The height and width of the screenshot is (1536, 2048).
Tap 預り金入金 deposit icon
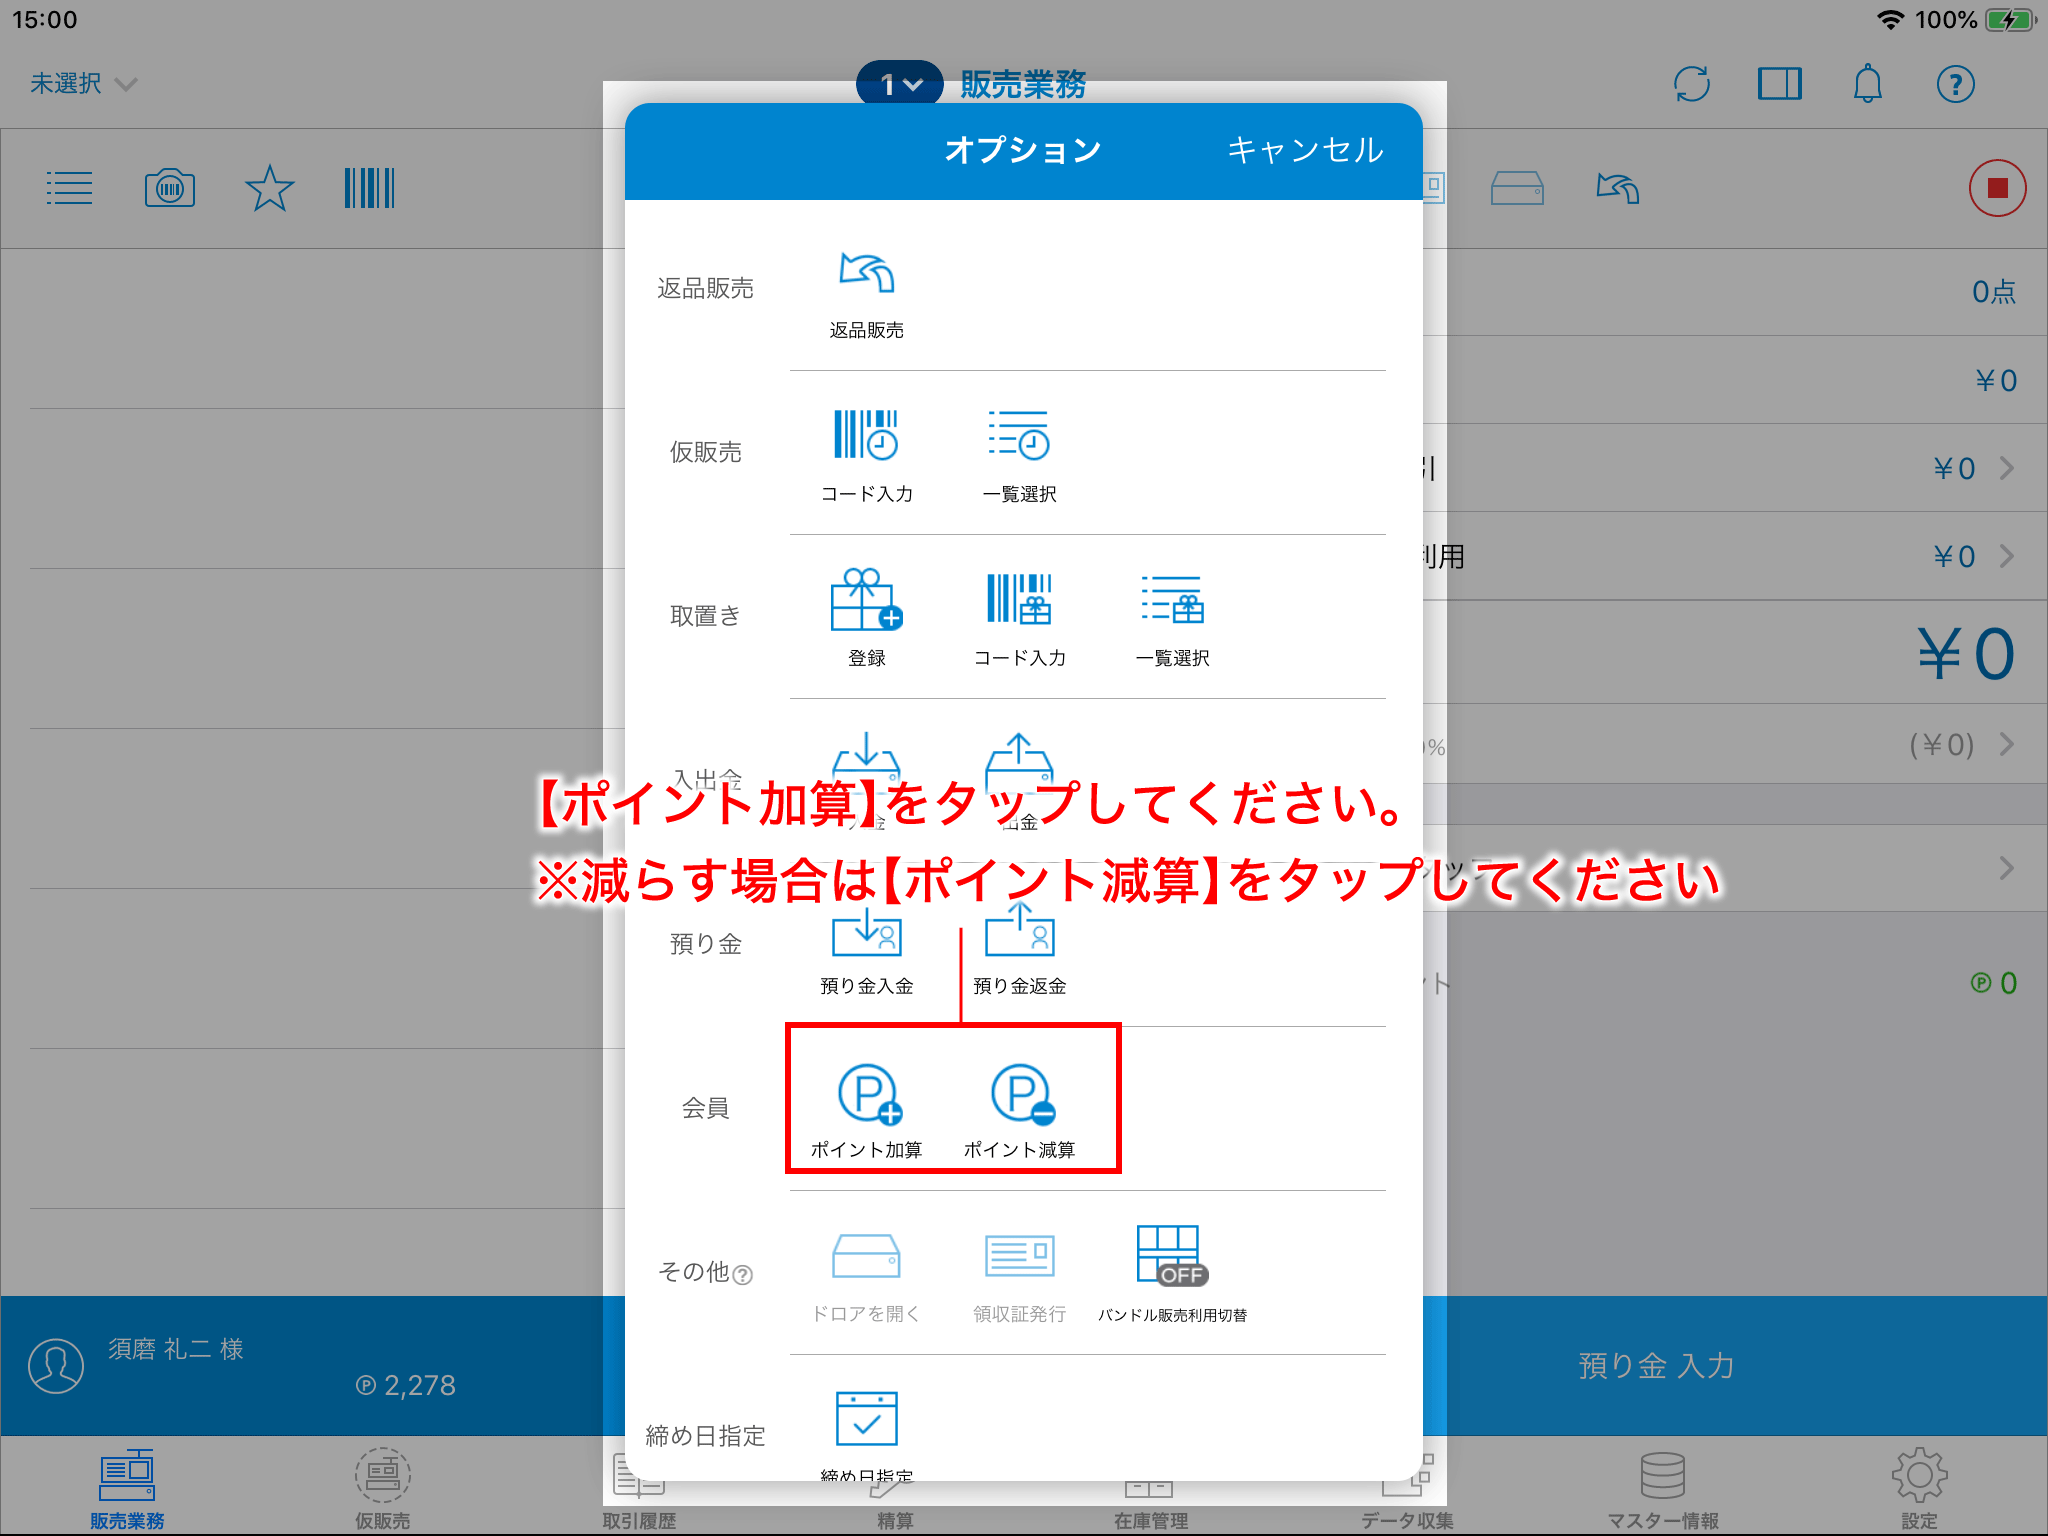pyautogui.click(x=866, y=933)
